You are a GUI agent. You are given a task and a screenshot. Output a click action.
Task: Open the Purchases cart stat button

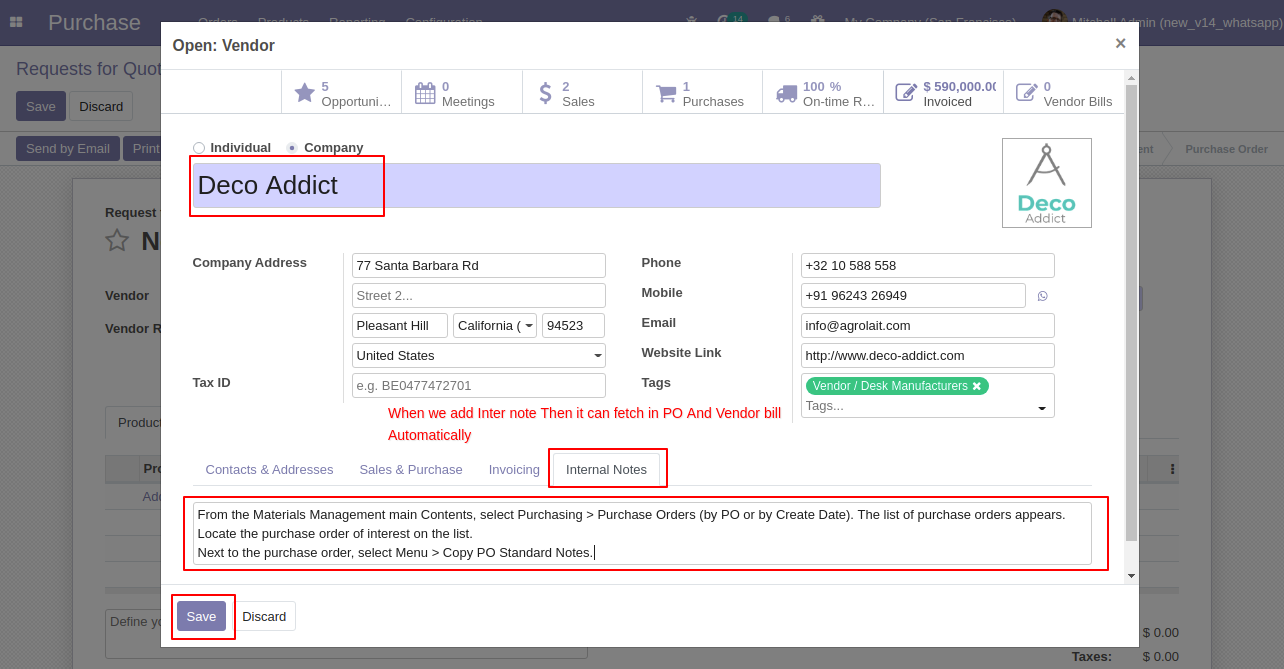point(702,93)
